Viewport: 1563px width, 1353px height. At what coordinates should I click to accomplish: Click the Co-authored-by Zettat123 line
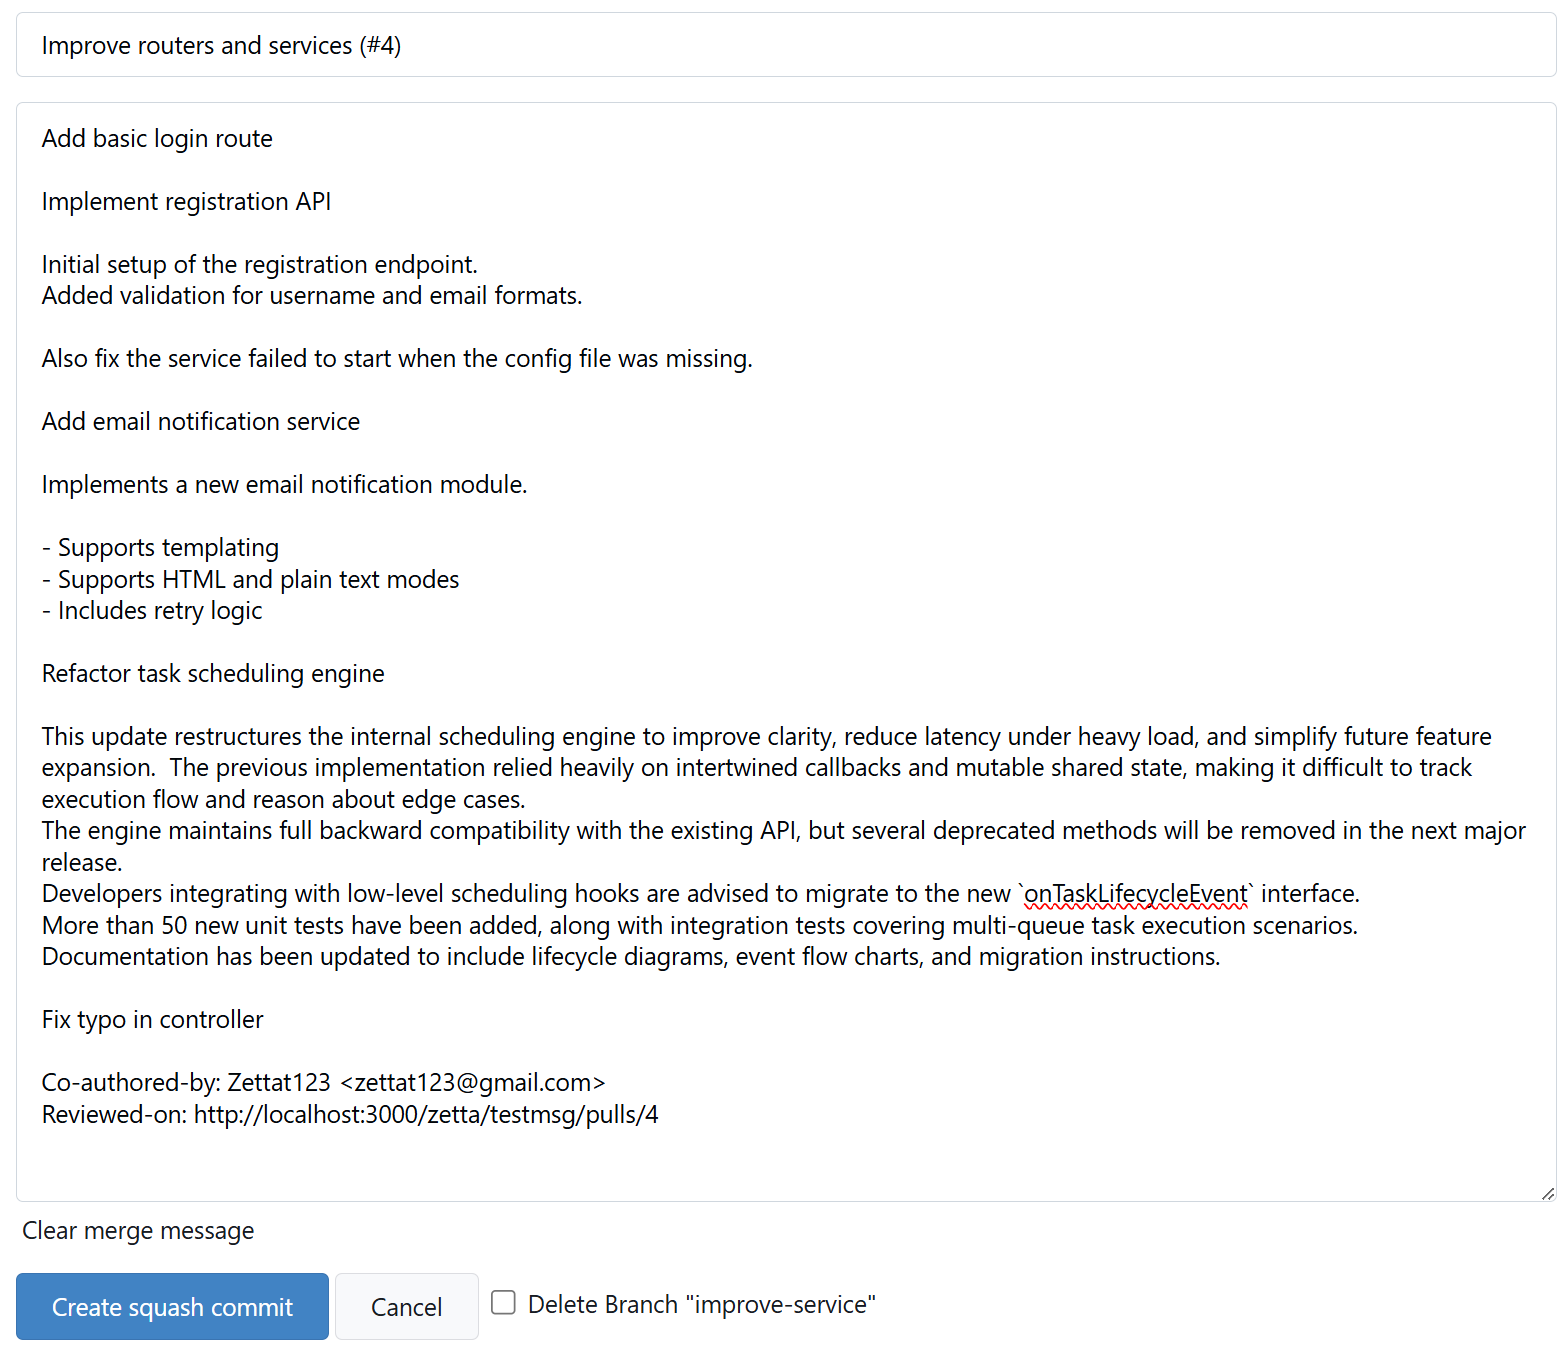[x=323, y=1083]
